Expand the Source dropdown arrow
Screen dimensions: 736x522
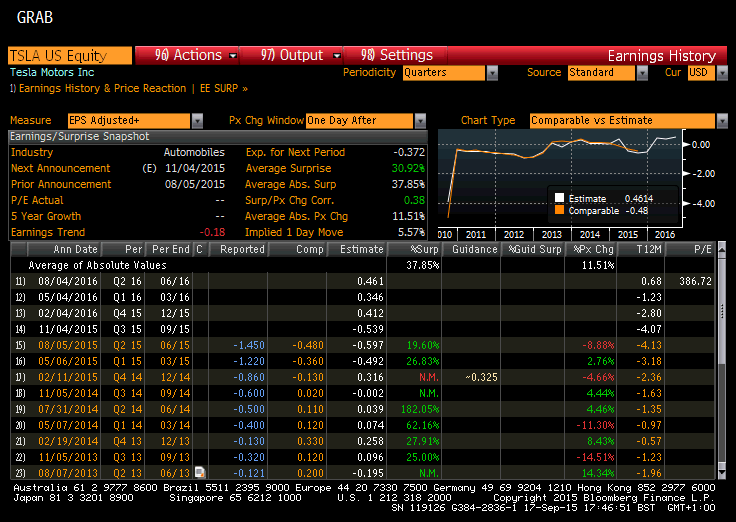point(642,73)
